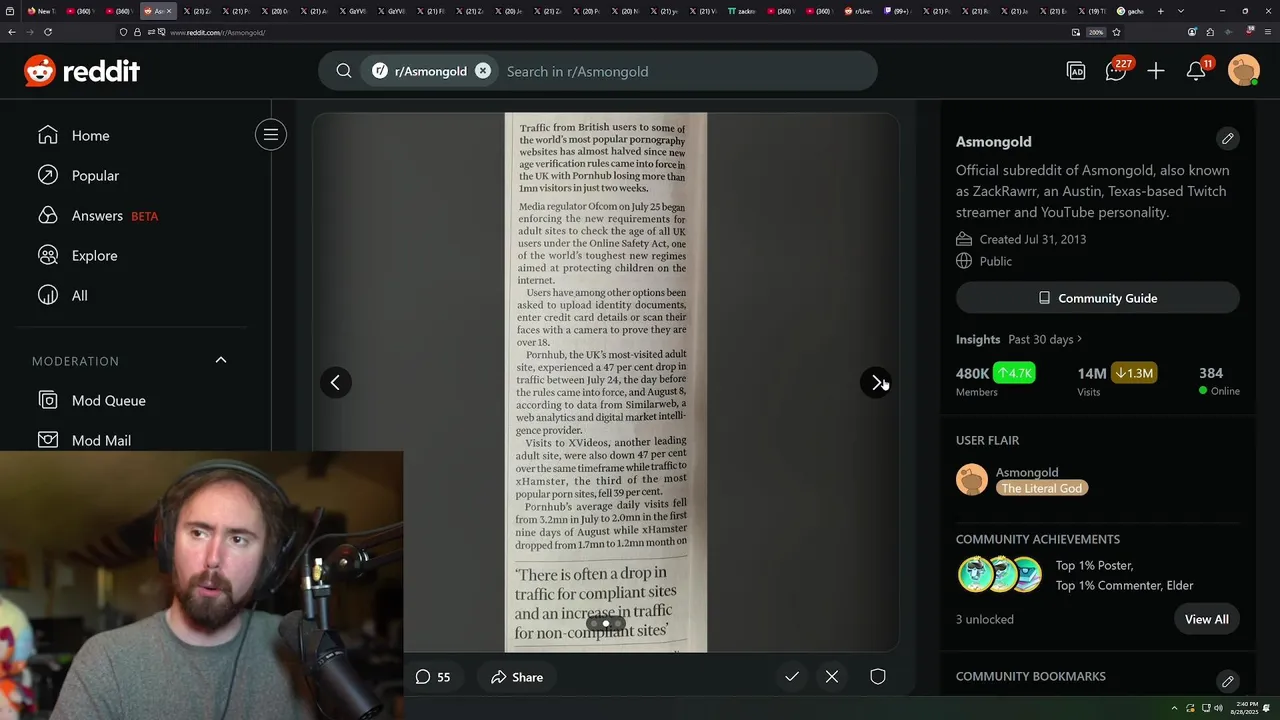Switch to the zackrawrr tab
Image resolution: width=1280 pixels, height=720 pixels.
(743, 11)
